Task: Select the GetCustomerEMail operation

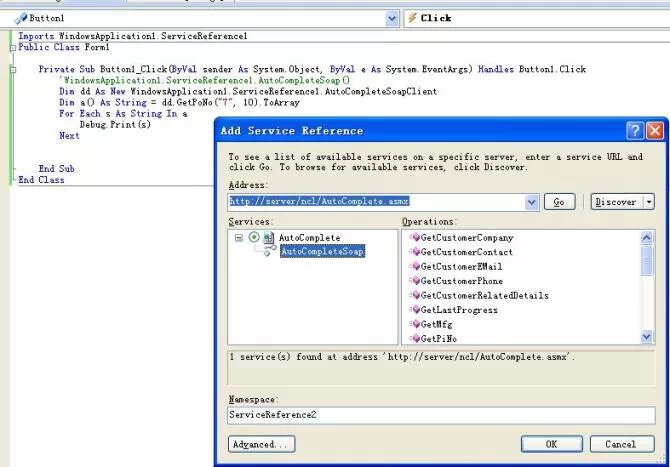Action: (x=461, y=267)
